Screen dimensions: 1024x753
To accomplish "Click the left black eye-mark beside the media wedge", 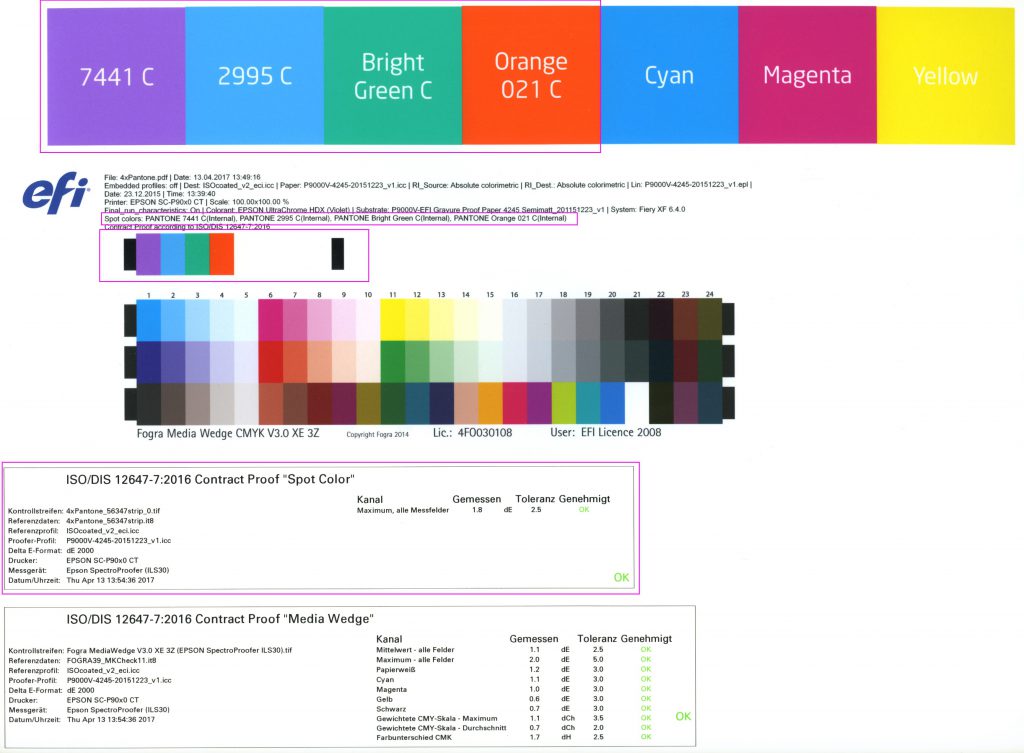I will click(x=127, y=320).
